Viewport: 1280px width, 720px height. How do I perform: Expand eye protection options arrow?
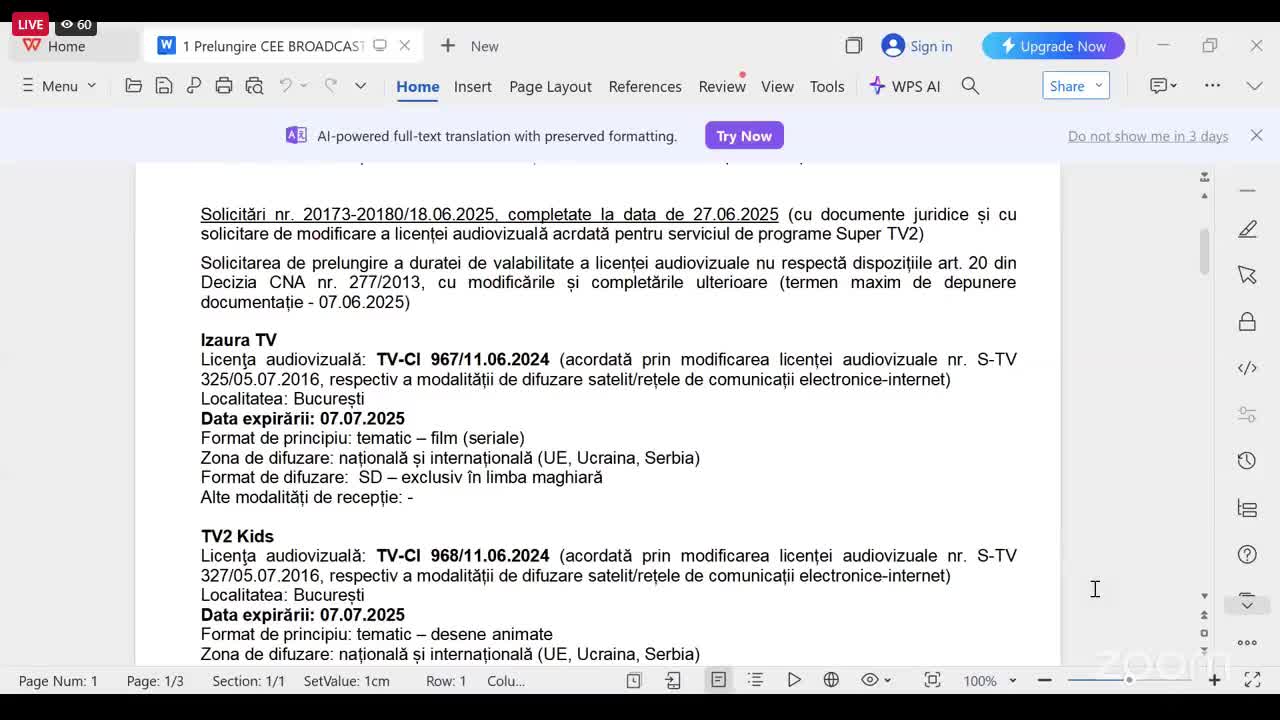coord(887,681)
